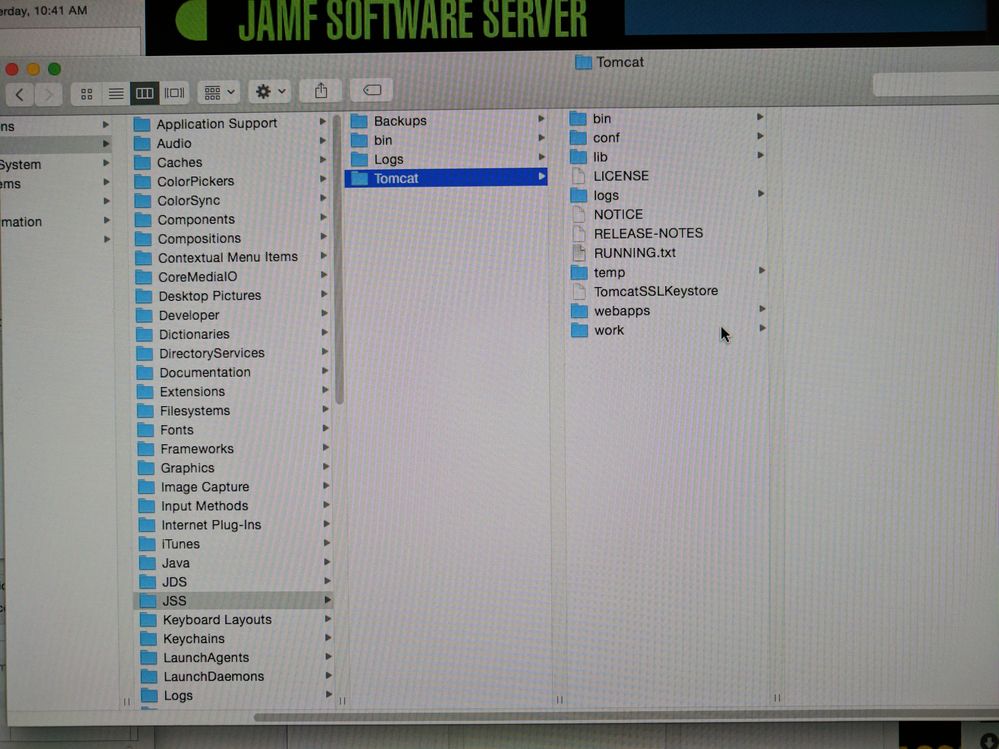Open the webapps folder
The width and height of the screenshot is (999, 749).
(622, 311)
